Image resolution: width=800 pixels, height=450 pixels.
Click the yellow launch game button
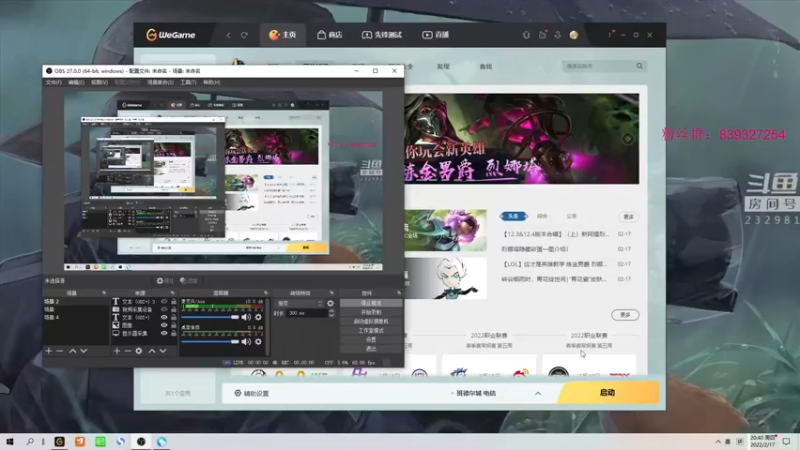[607, 393]
